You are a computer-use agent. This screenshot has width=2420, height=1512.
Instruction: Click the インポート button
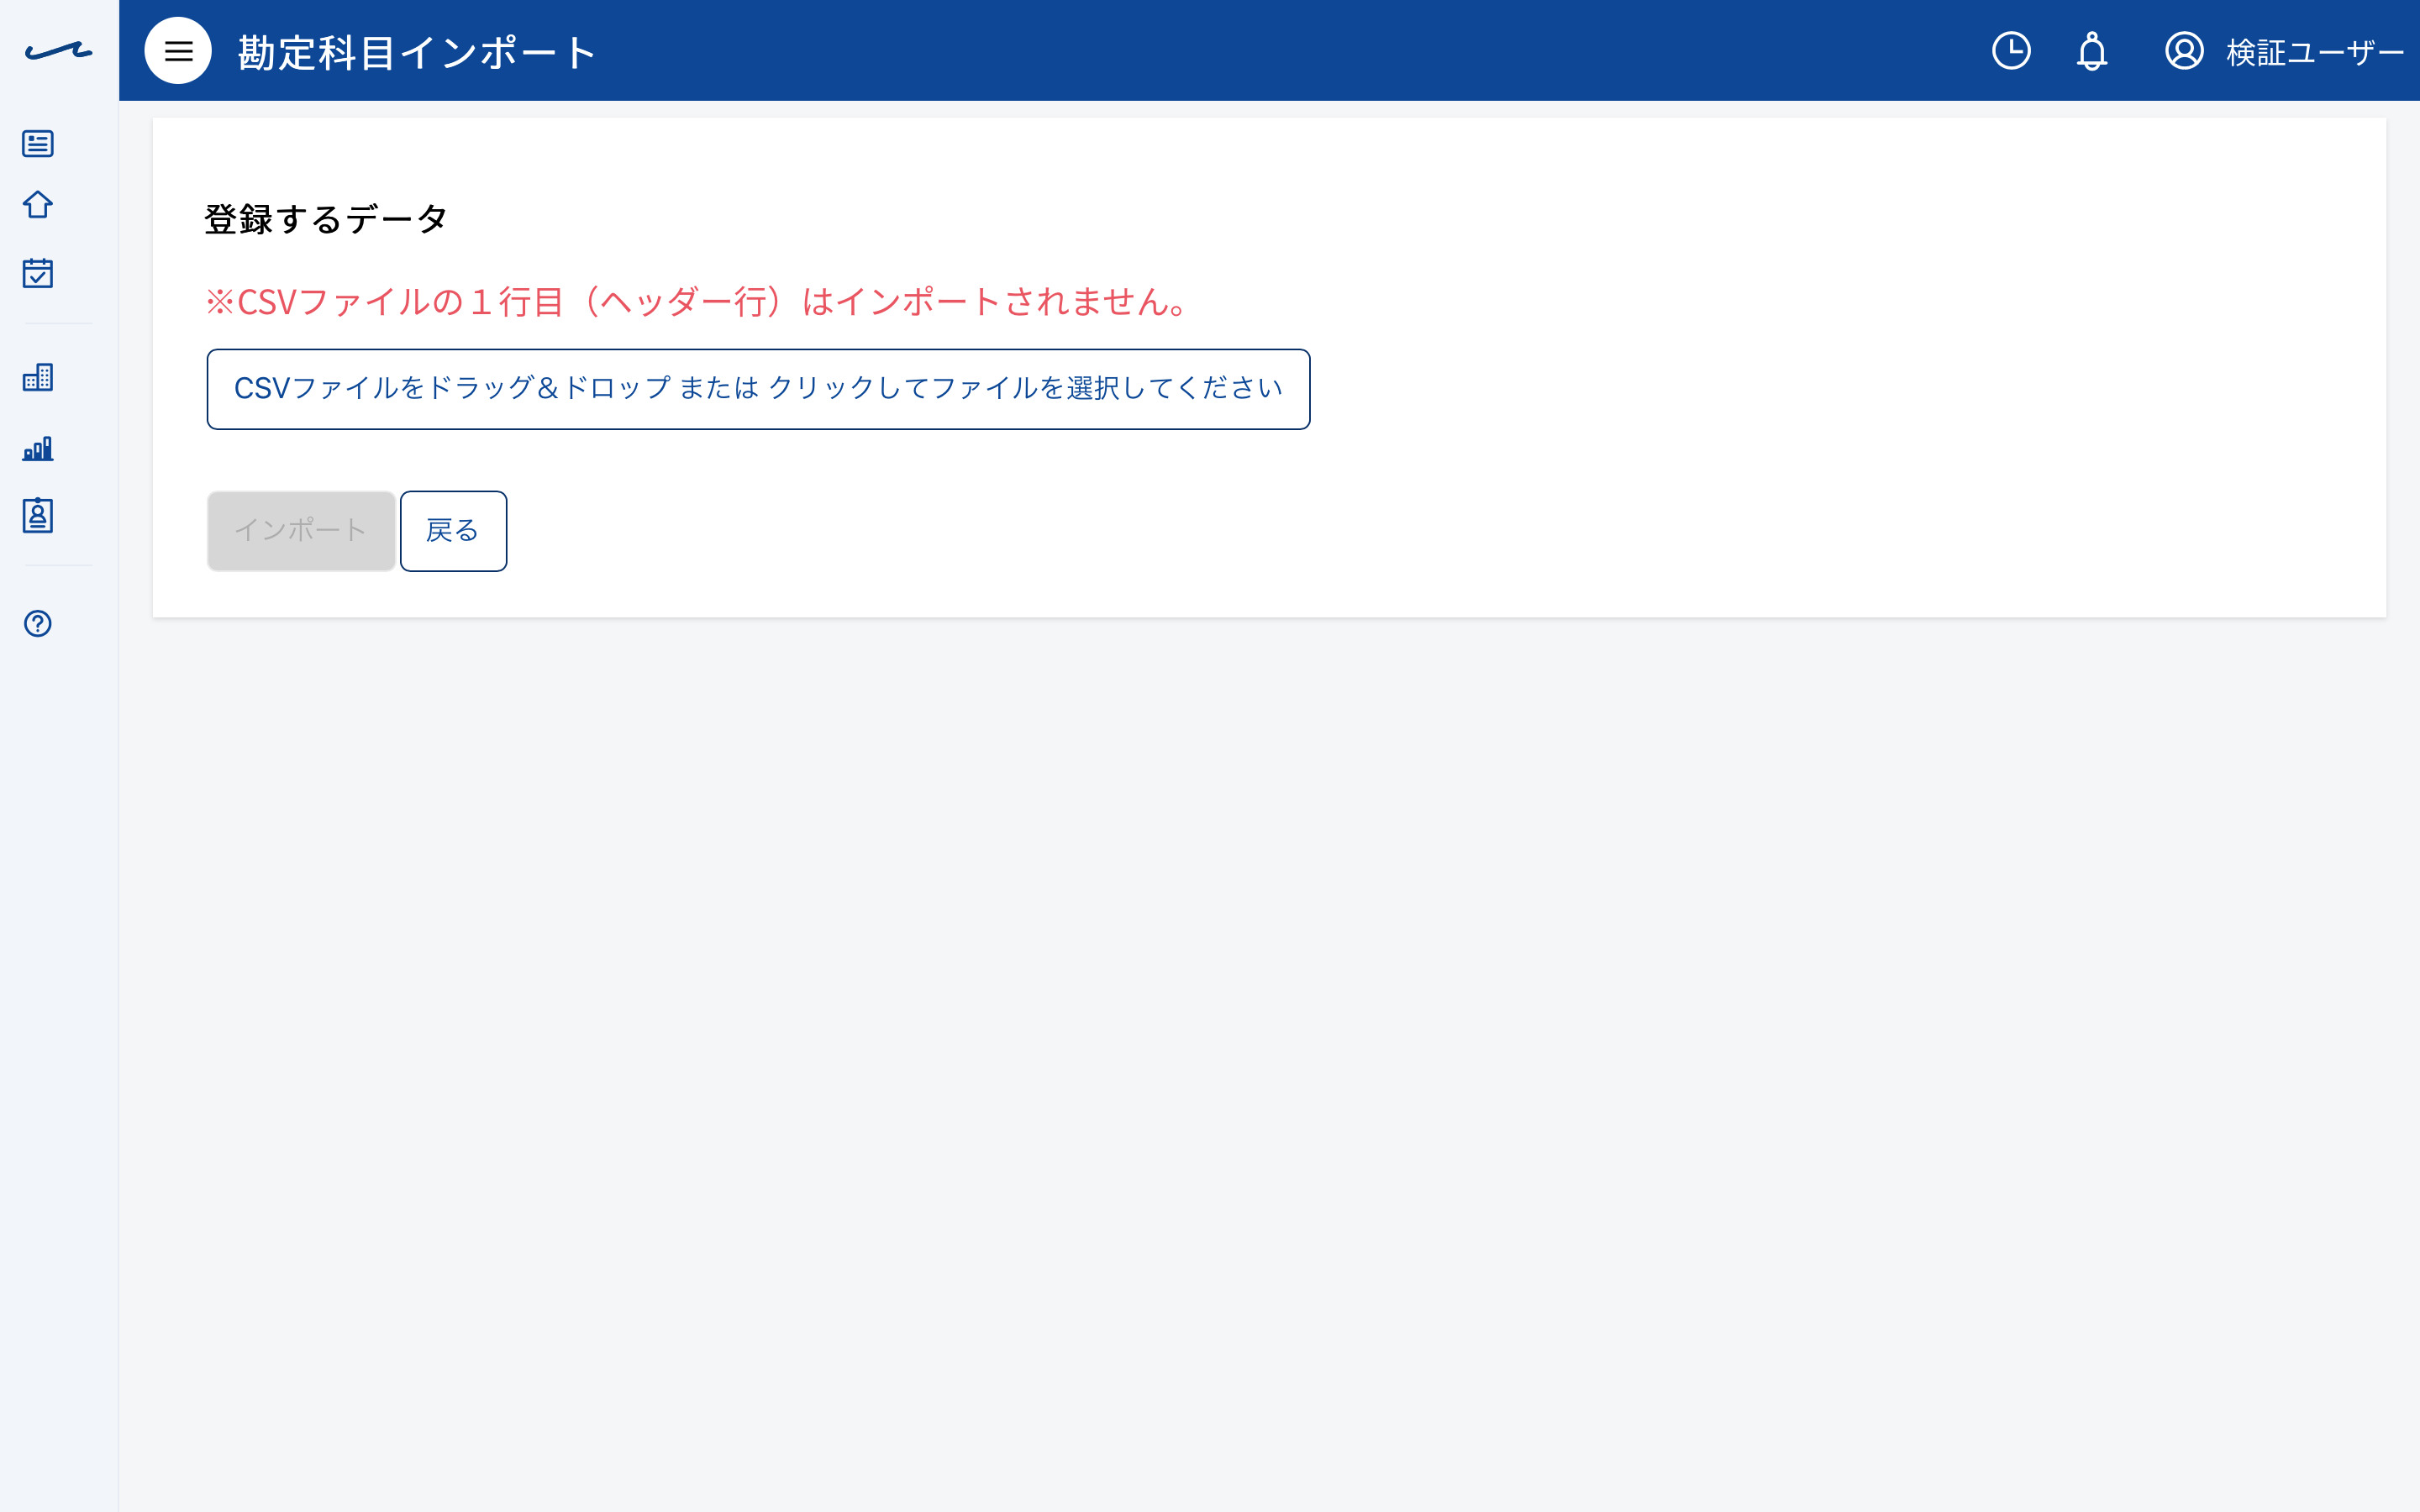(301, 531)
